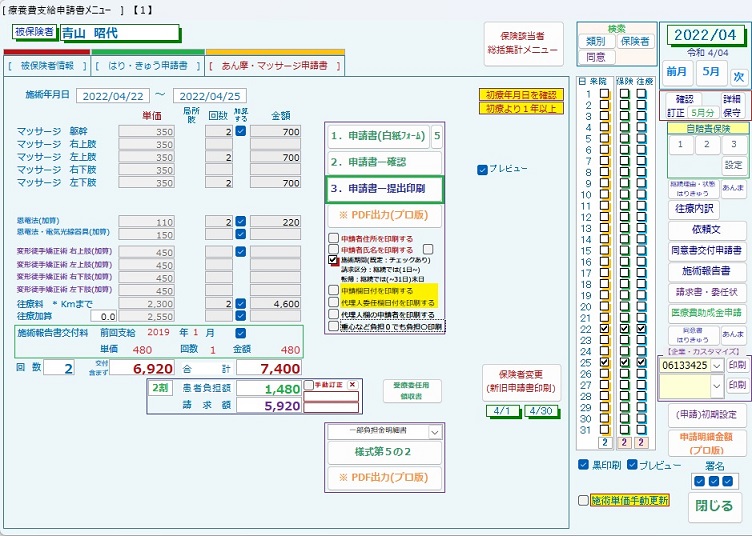The height and width of the screenshot is (536, 752).
Task: Open the 06133425 combo box dropdown
Action: coord(716,365)
